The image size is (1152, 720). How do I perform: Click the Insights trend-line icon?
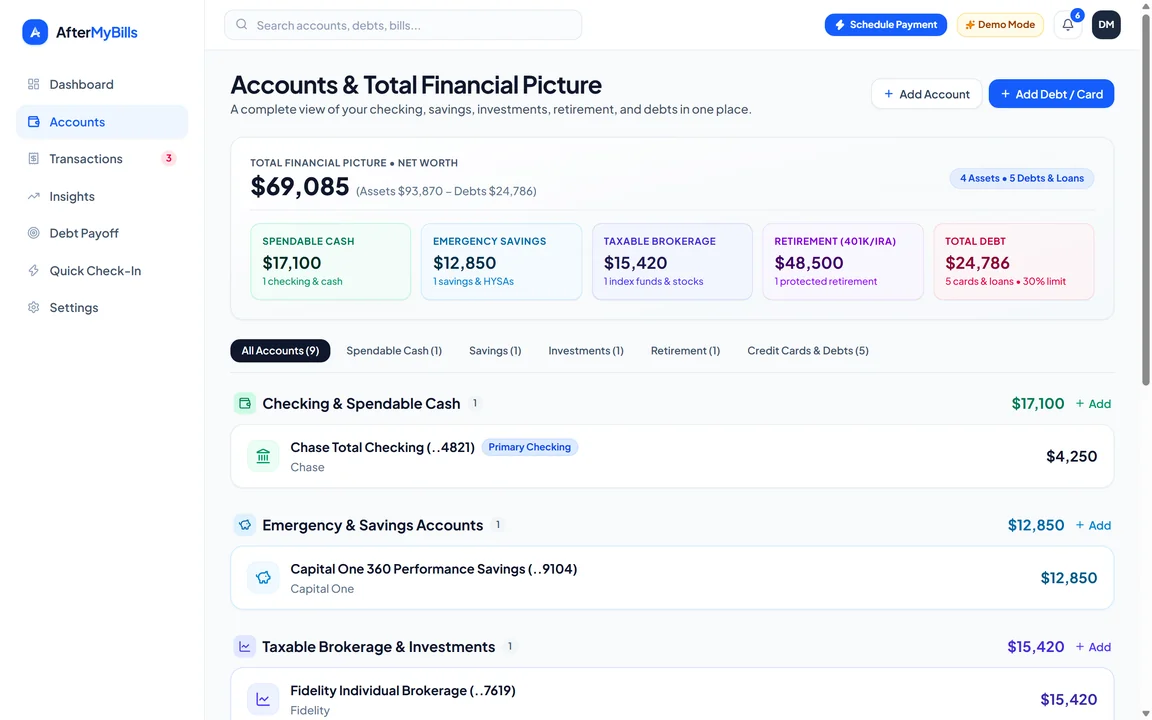click(x=33, y=196)
